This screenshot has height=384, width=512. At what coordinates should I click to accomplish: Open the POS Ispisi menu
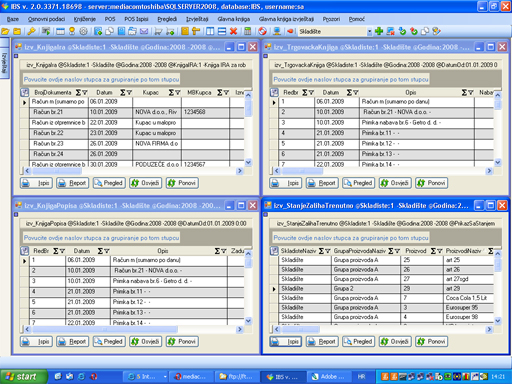[136, 19]
